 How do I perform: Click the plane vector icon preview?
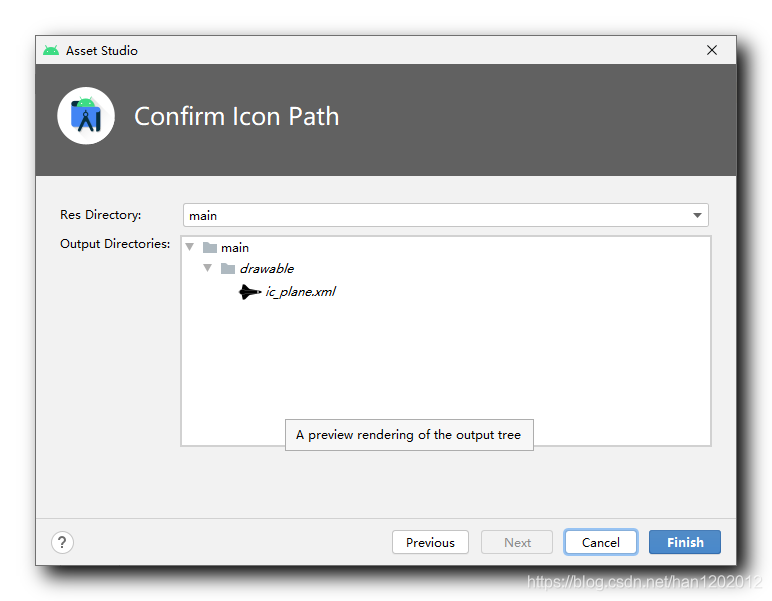click(x=249, y=292)
